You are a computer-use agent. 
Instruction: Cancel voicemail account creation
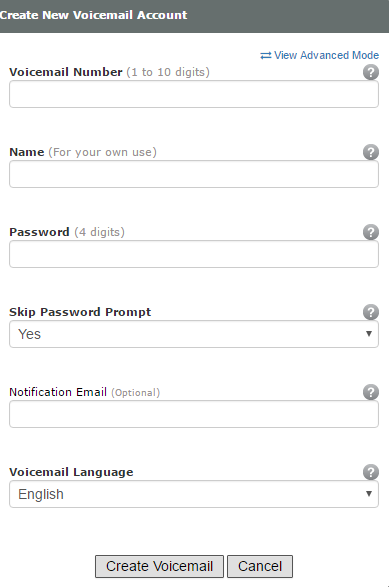260,566
